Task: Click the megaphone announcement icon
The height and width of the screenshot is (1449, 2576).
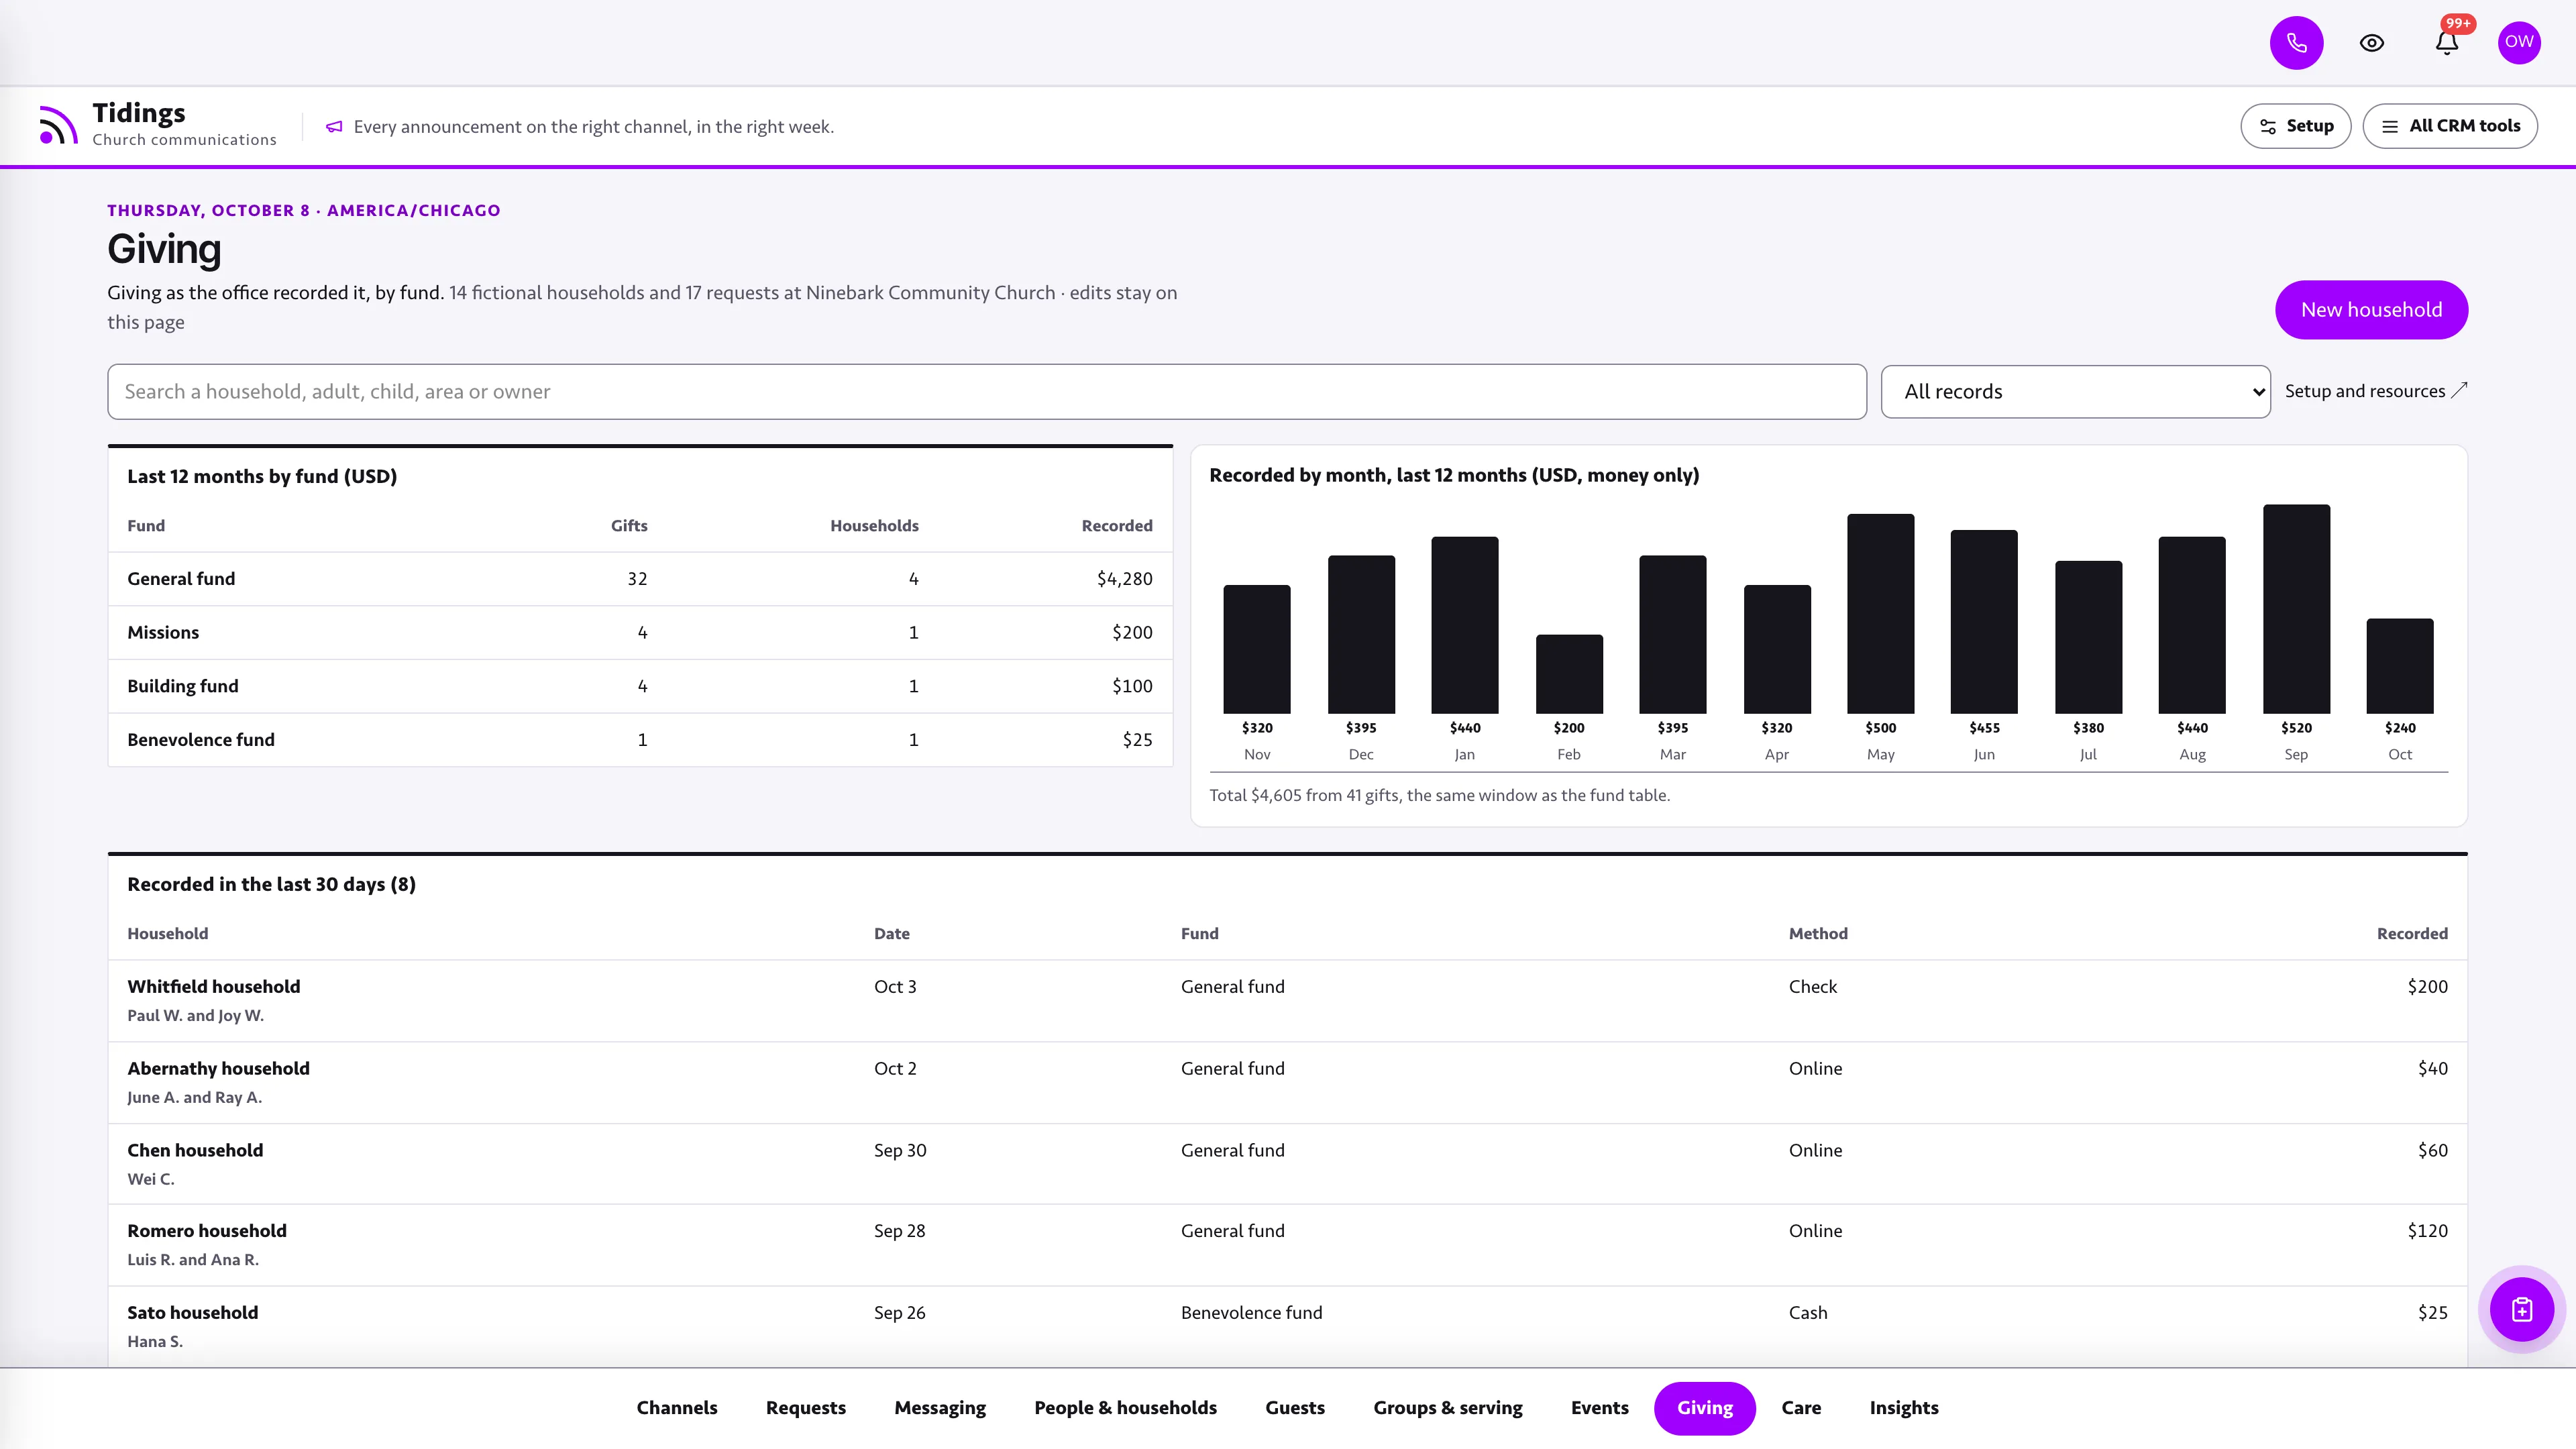Action: [334, 127]
